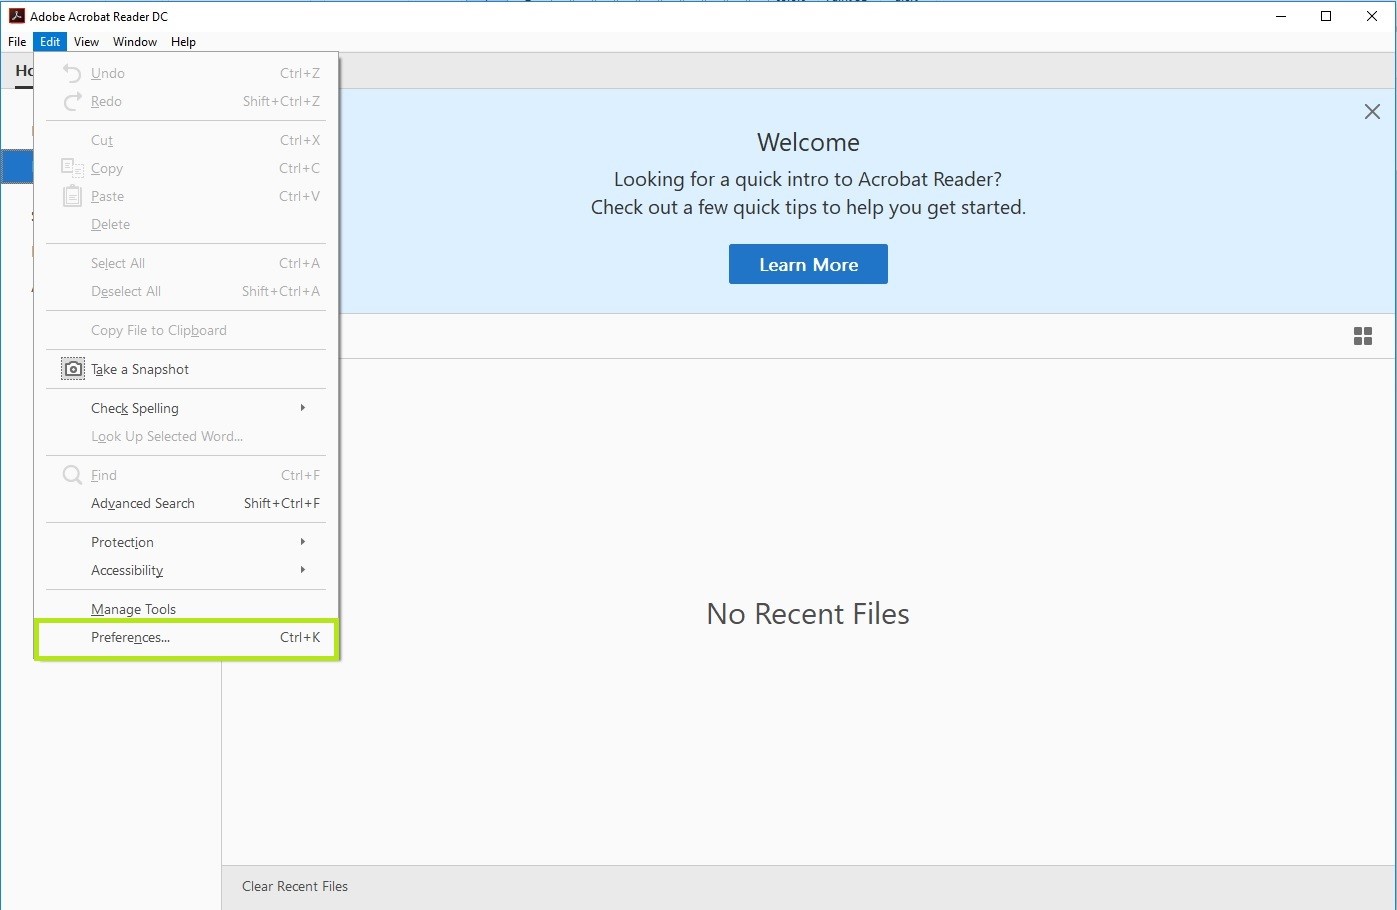The height and width of the screenshot is (910, 1397).
Task: Click the Undo arrow icon in Edit menu
Action: pos(72,73)
